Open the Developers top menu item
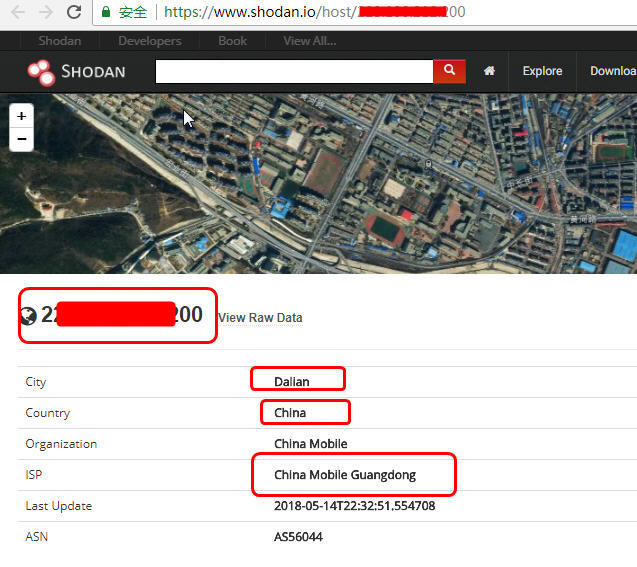The image size is (637, 567). 150,41
